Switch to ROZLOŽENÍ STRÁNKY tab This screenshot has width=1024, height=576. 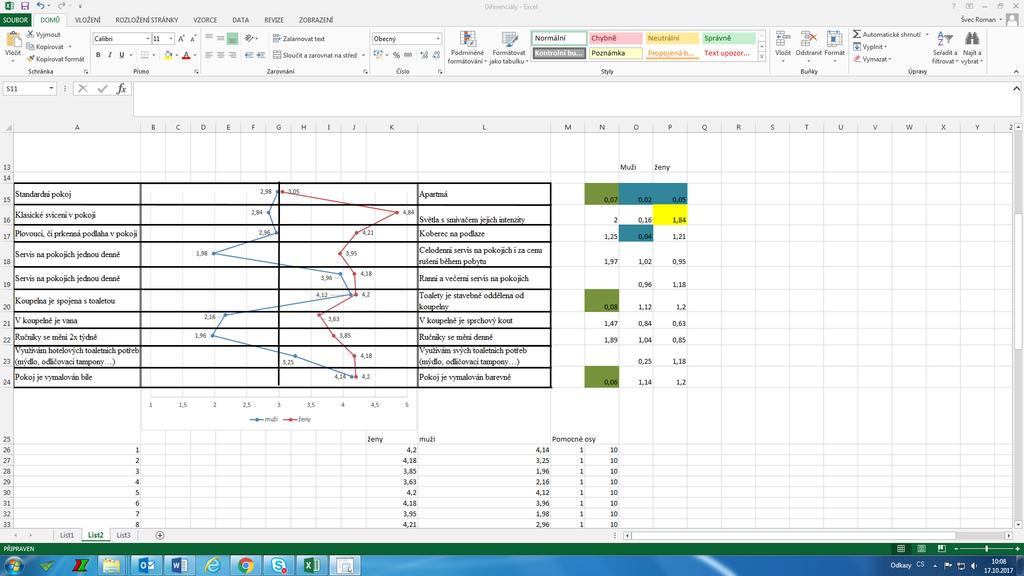point(147,20)
